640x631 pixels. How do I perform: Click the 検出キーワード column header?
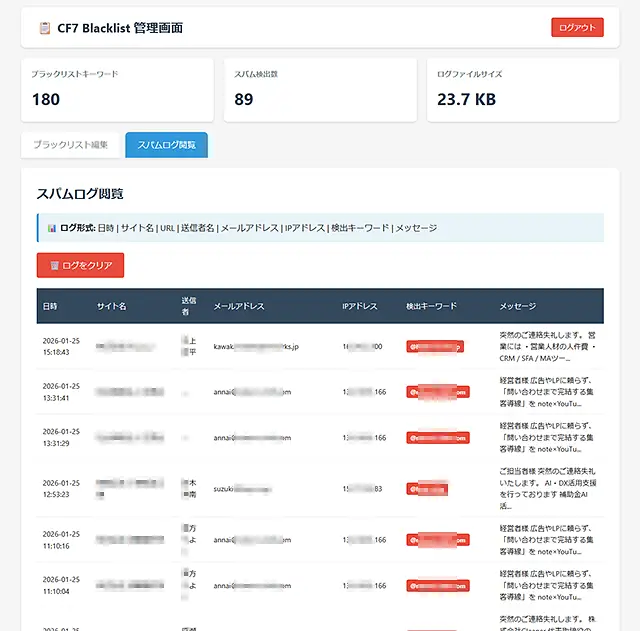point(432,306)
